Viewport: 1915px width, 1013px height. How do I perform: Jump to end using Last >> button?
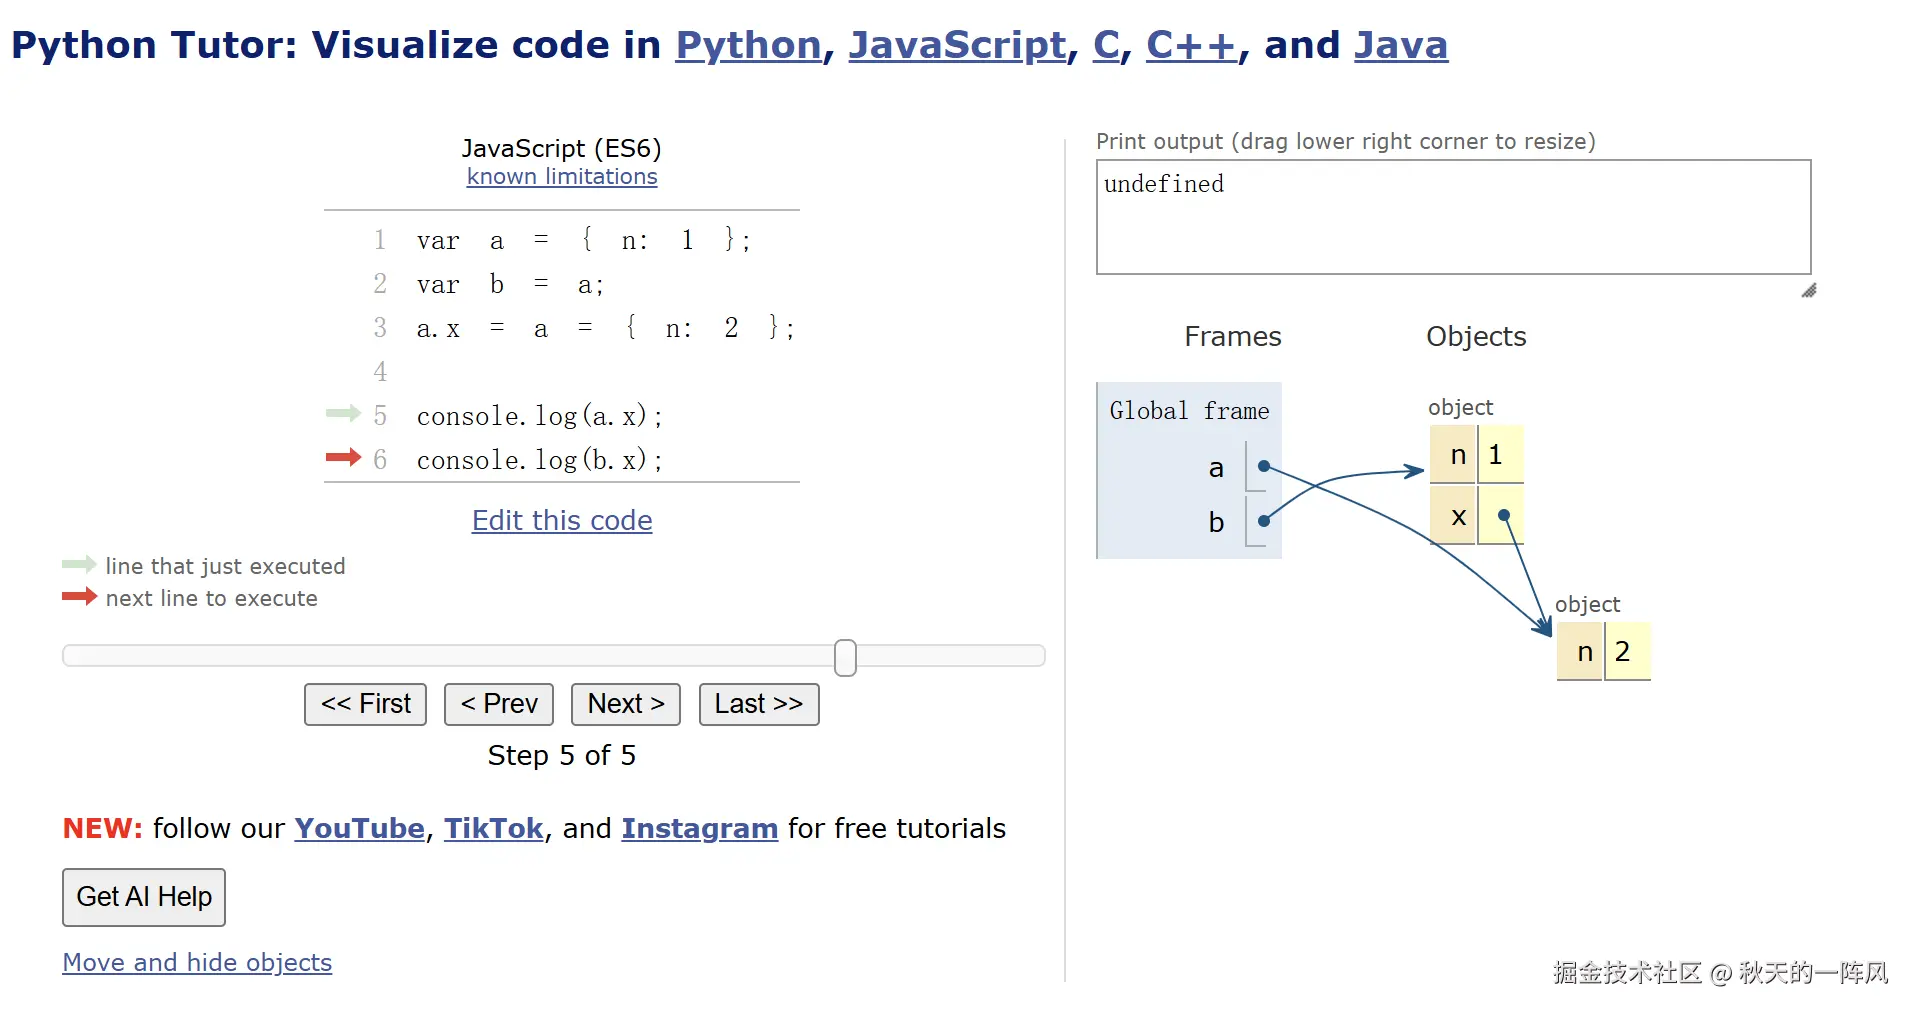point(759,704)
